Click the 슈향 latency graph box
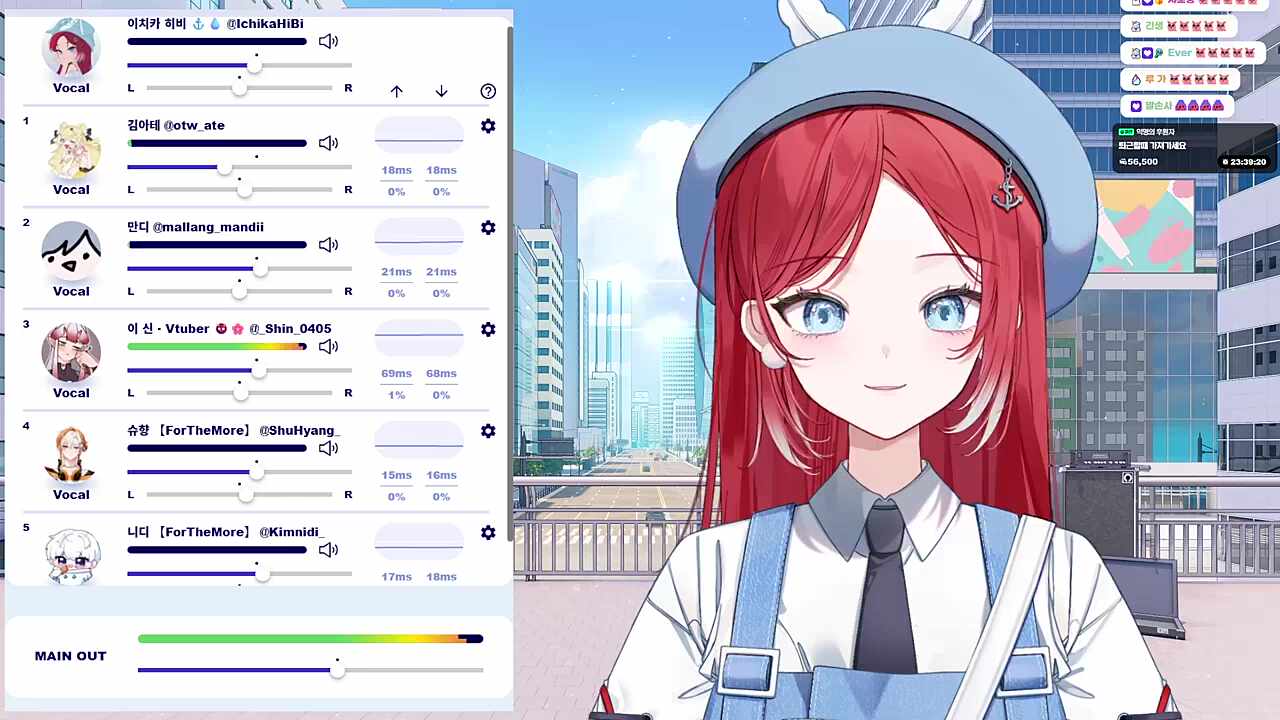This screenshot has width=1280, height=720. point(419,440)
